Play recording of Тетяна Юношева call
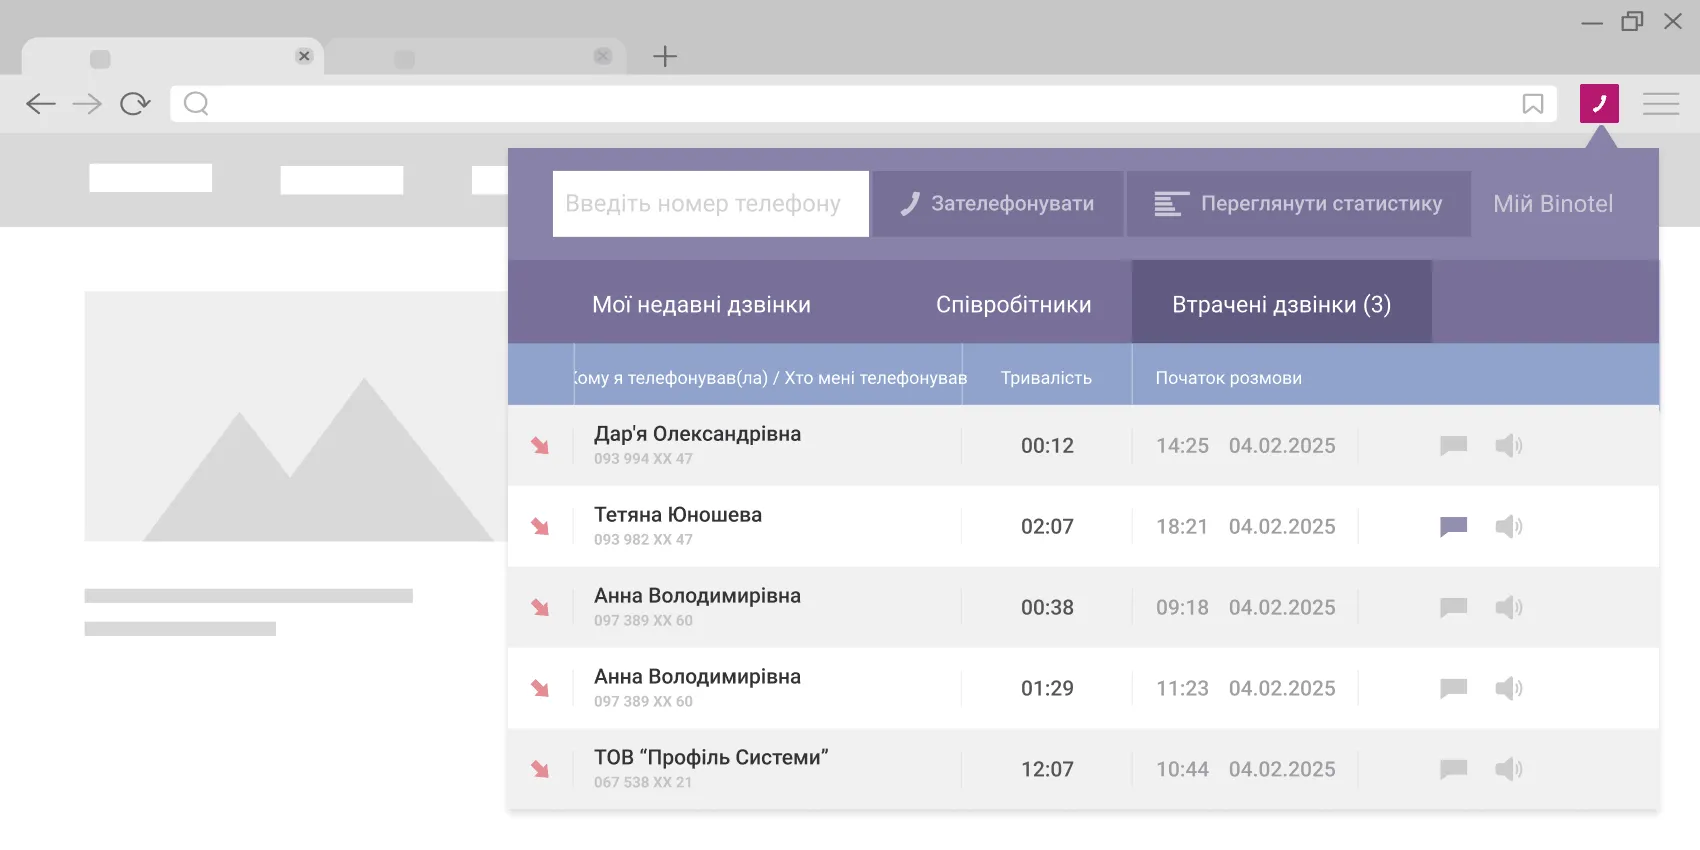1700x850 pixels. pos(1509,527)
